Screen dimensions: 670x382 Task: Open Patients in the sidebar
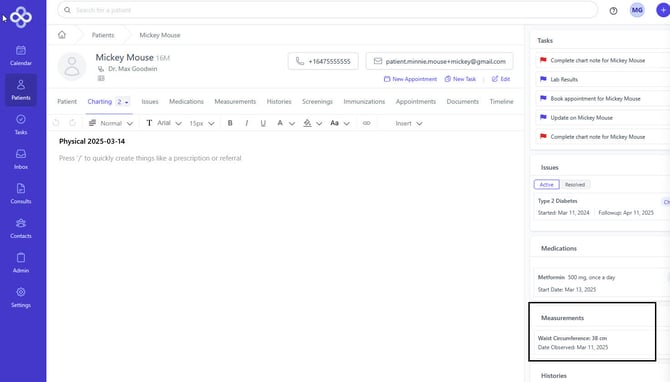(21, 90)
